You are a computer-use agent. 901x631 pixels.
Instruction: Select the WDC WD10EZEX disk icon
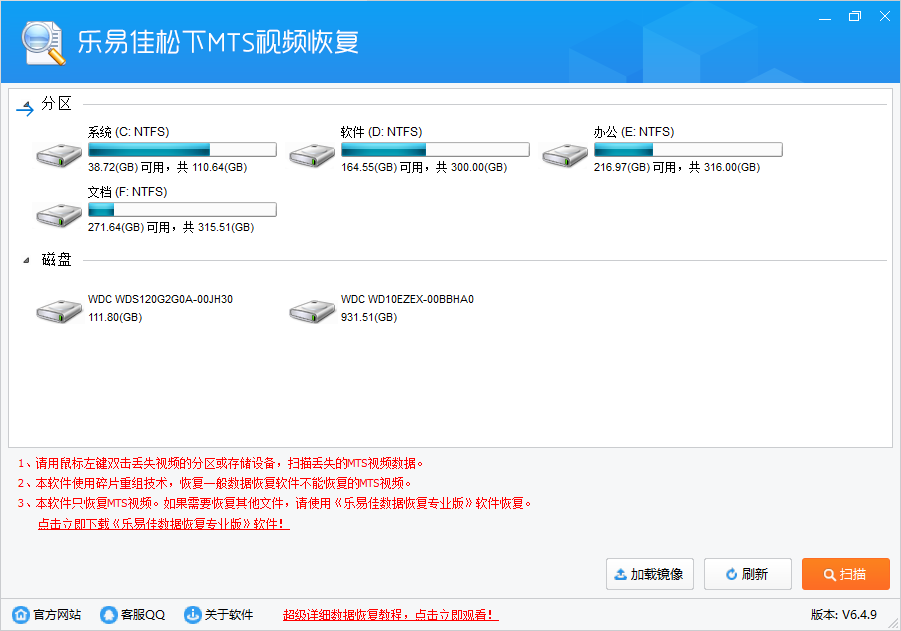tap(311, 310)
